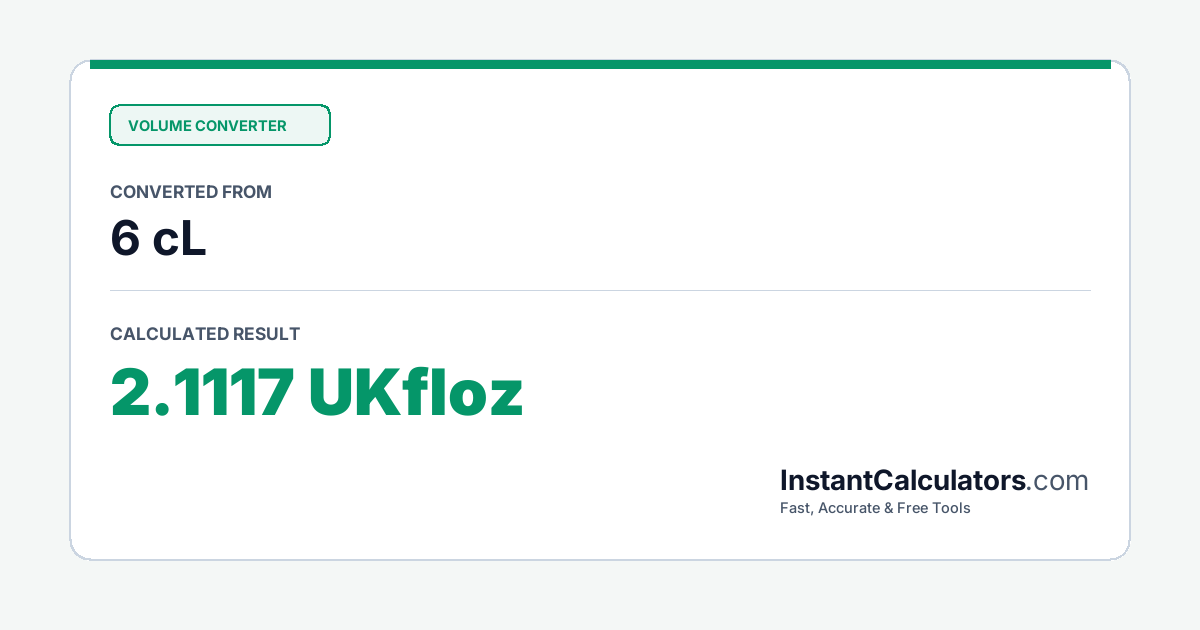The height and width of the screenshot is (630, 1200).
Task: Open the InstantCalculators brand link
Action: (903, 481)
